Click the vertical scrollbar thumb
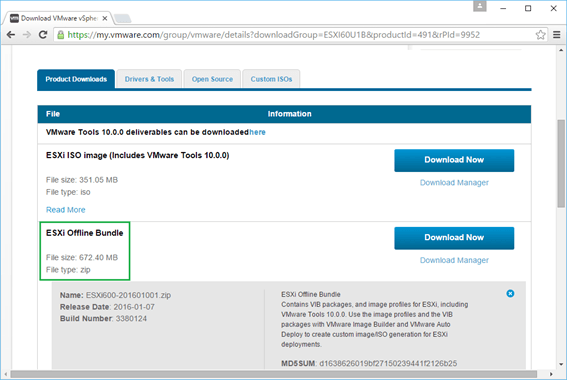 pyautogui.click(x=561, y=163)
